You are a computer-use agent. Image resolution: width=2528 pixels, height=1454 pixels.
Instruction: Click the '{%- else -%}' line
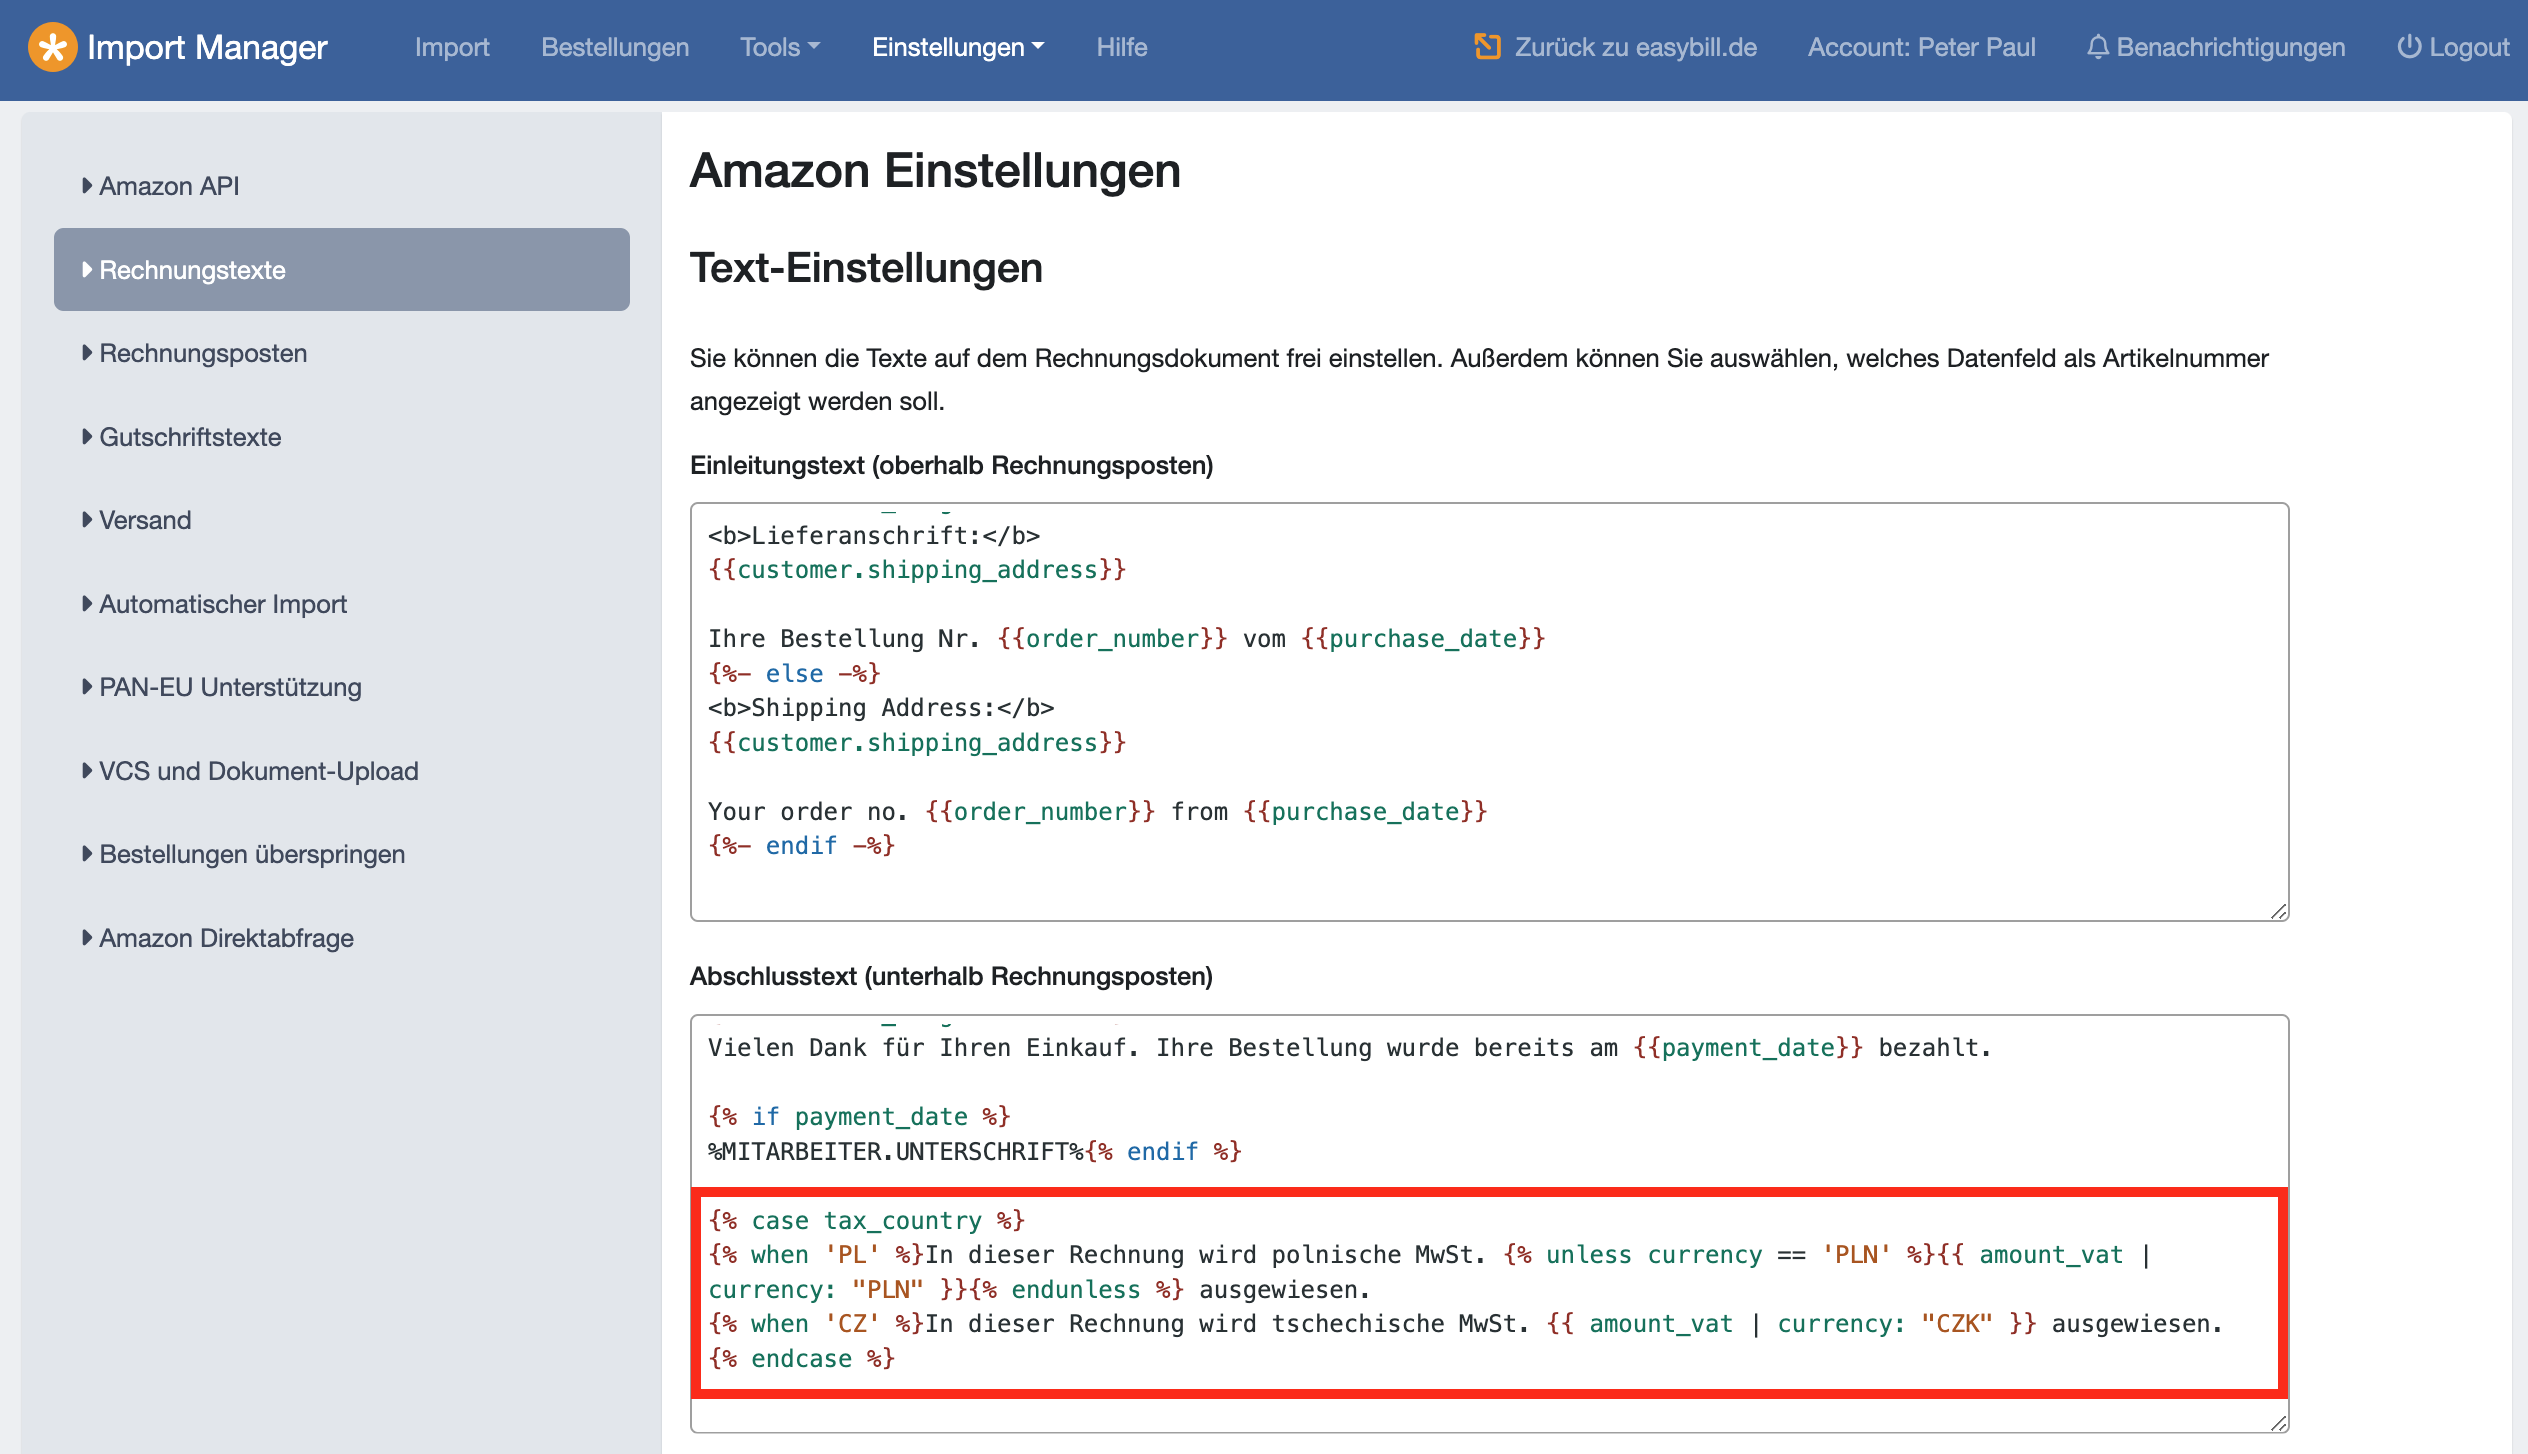[x=794, y=673]
